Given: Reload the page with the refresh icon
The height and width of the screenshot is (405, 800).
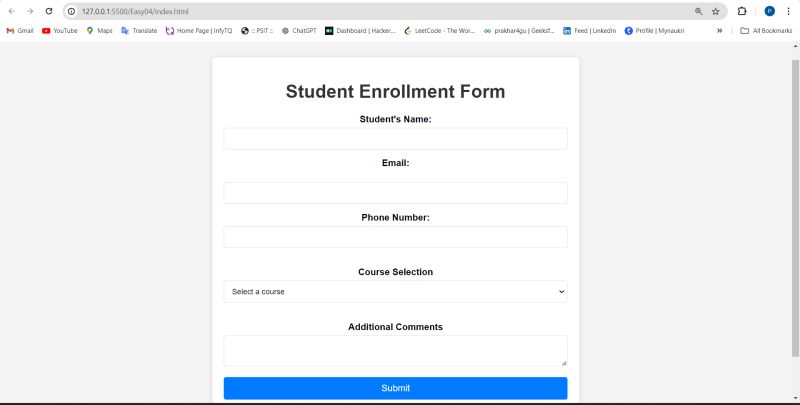Looking at the screenshot, I should [x=49, y=11].
